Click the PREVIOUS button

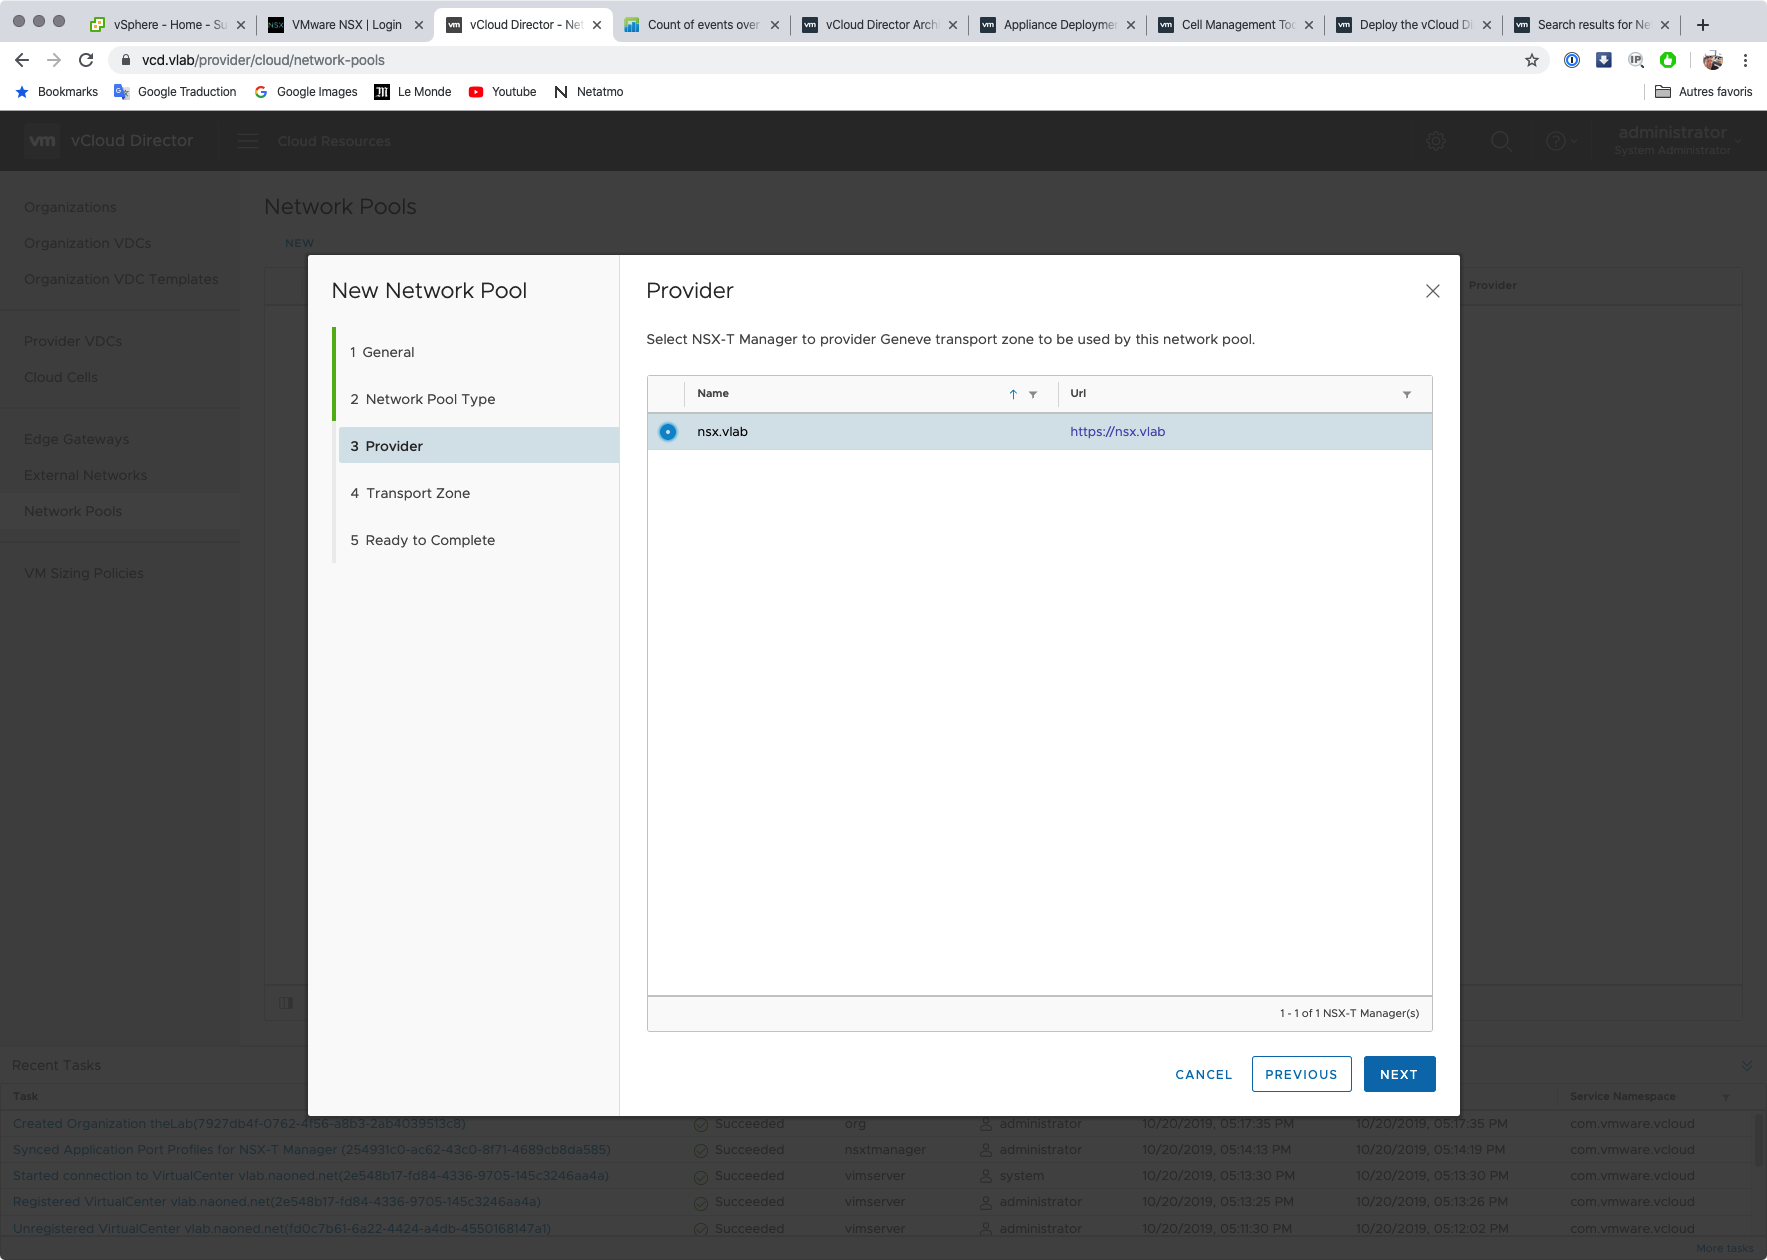pyautogui.click(x=1301, y=1074)
